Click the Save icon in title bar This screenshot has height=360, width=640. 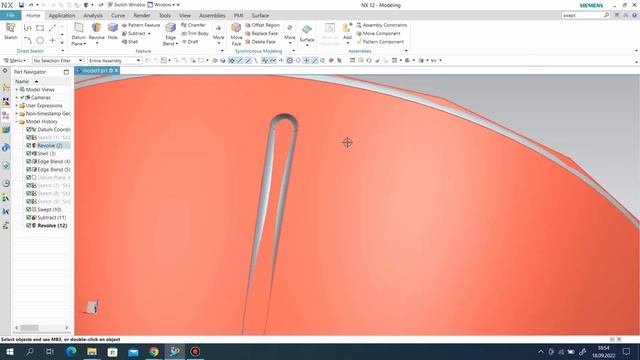point(21,5)
